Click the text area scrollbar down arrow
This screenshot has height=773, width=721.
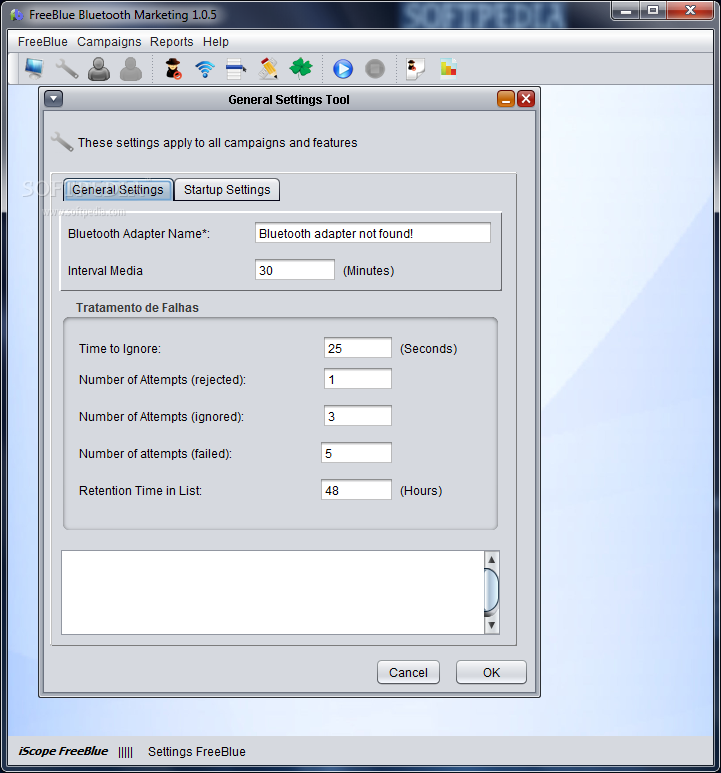pyautogui.click(x=491, y=625)
